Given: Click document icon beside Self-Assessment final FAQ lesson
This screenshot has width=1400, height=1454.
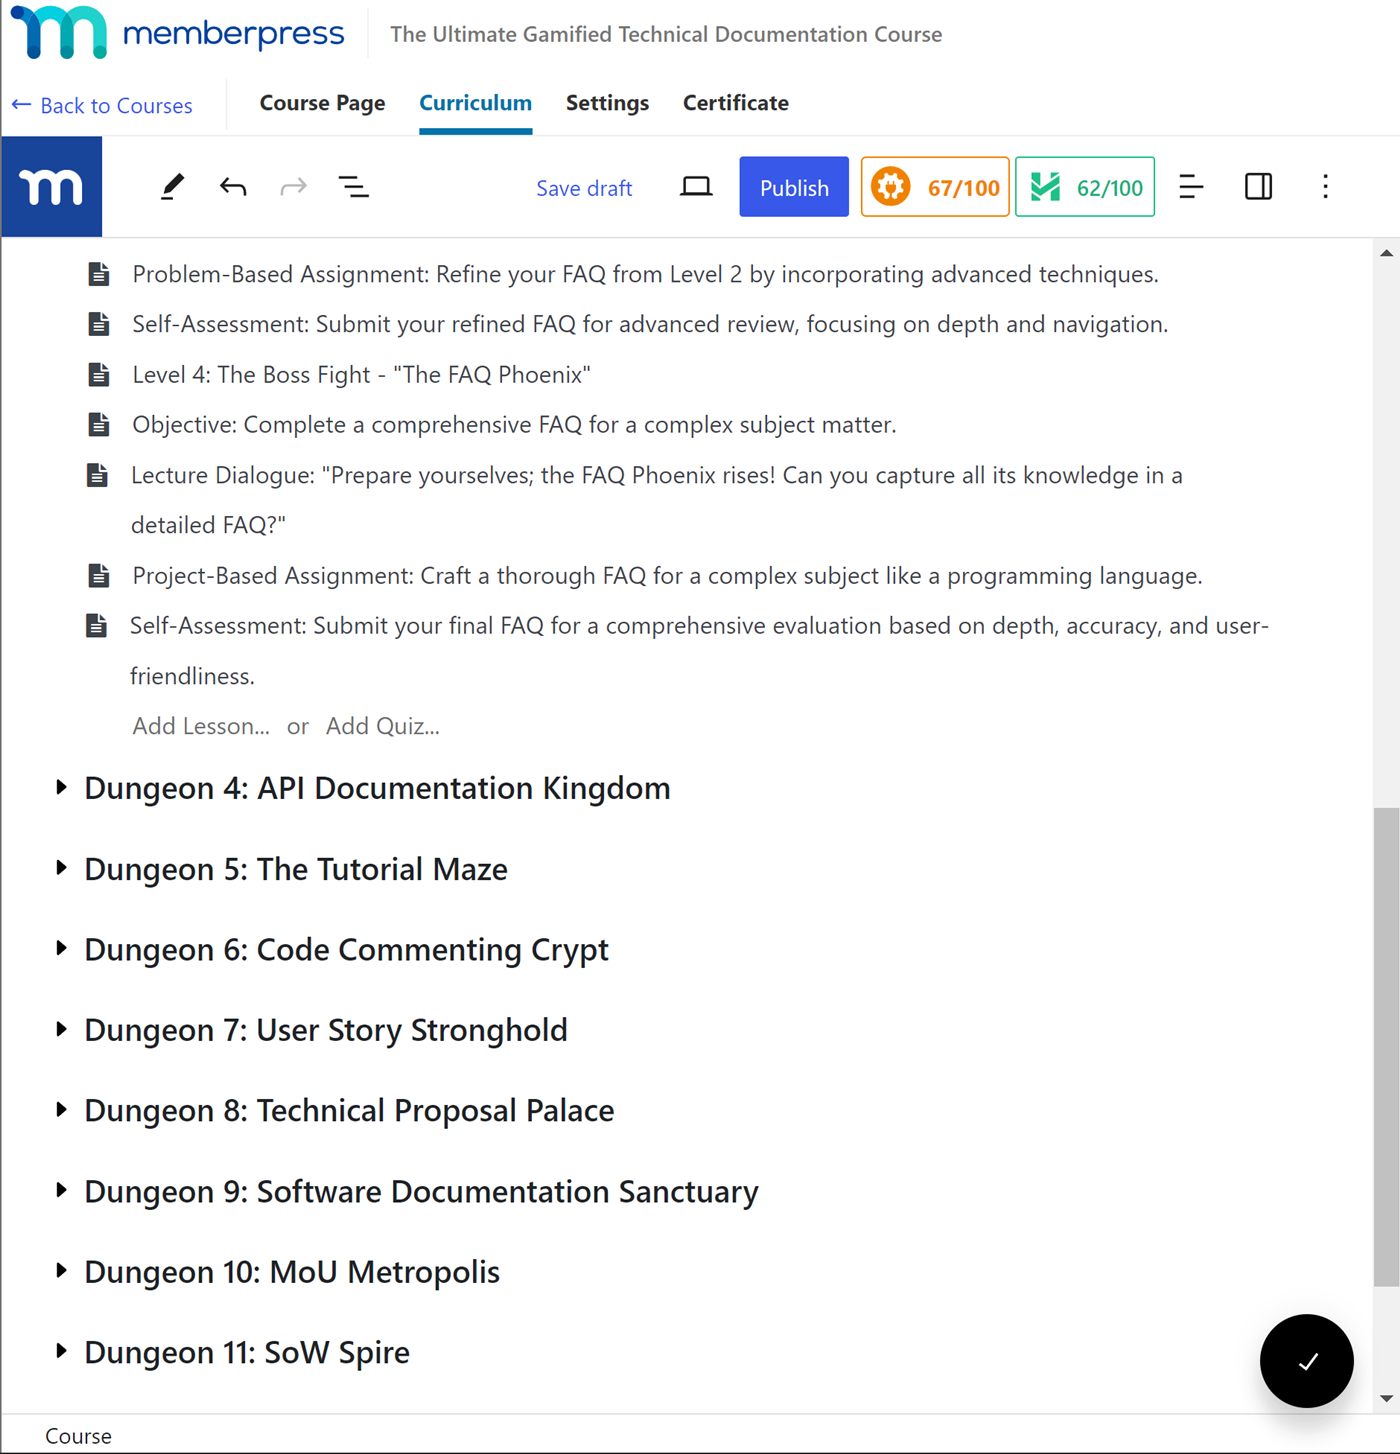Looking at the screenshot, I should coord(96,626).
